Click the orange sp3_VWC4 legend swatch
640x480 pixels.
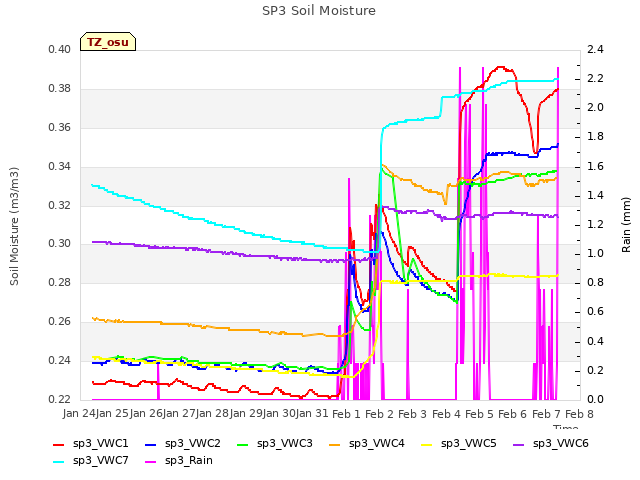pos(335,445)
